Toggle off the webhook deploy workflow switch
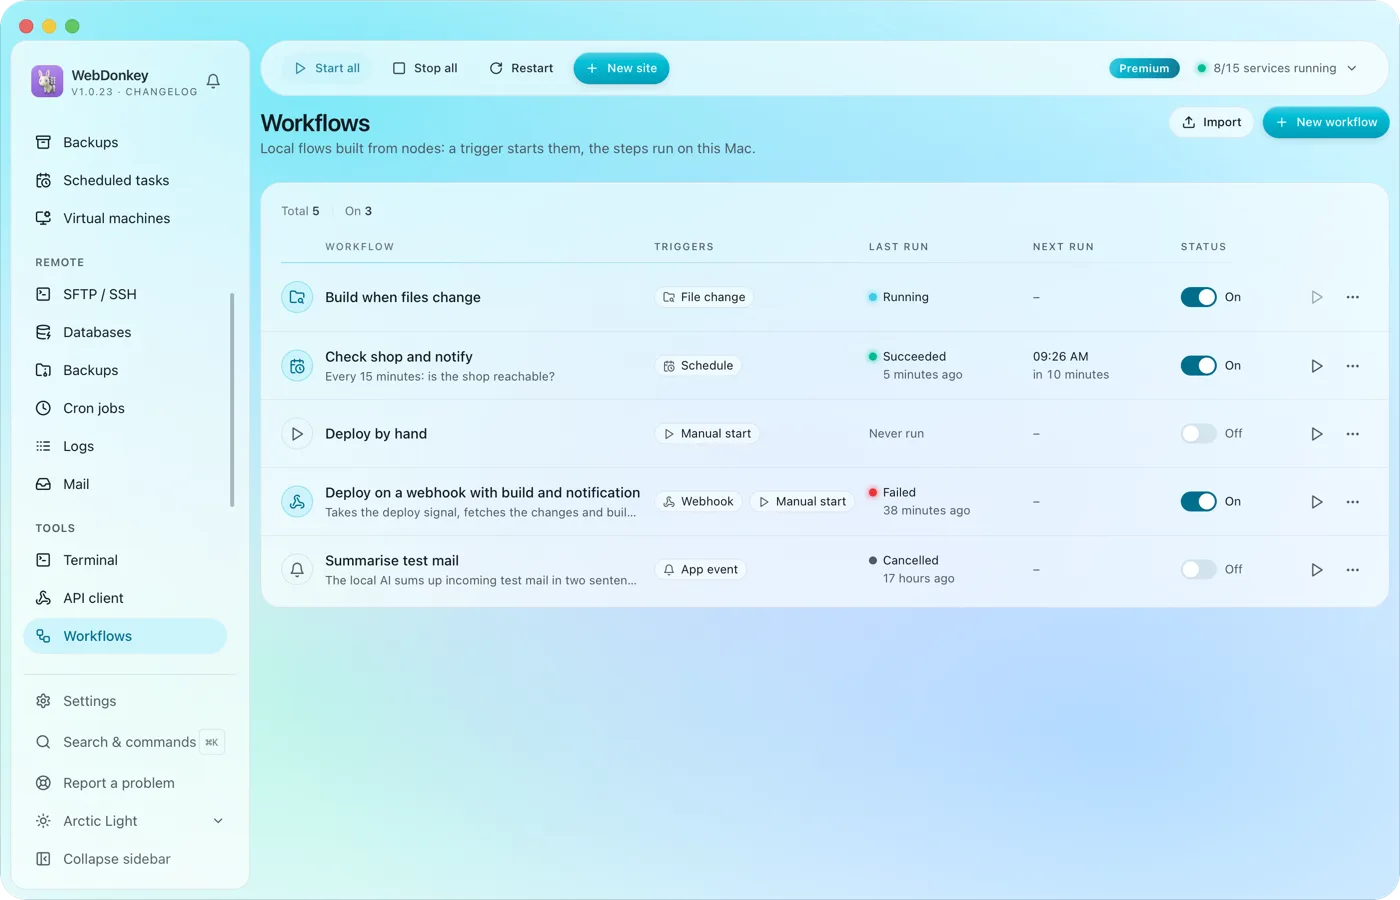This screenshot has width=1400, height=900. coord(1198,502)
